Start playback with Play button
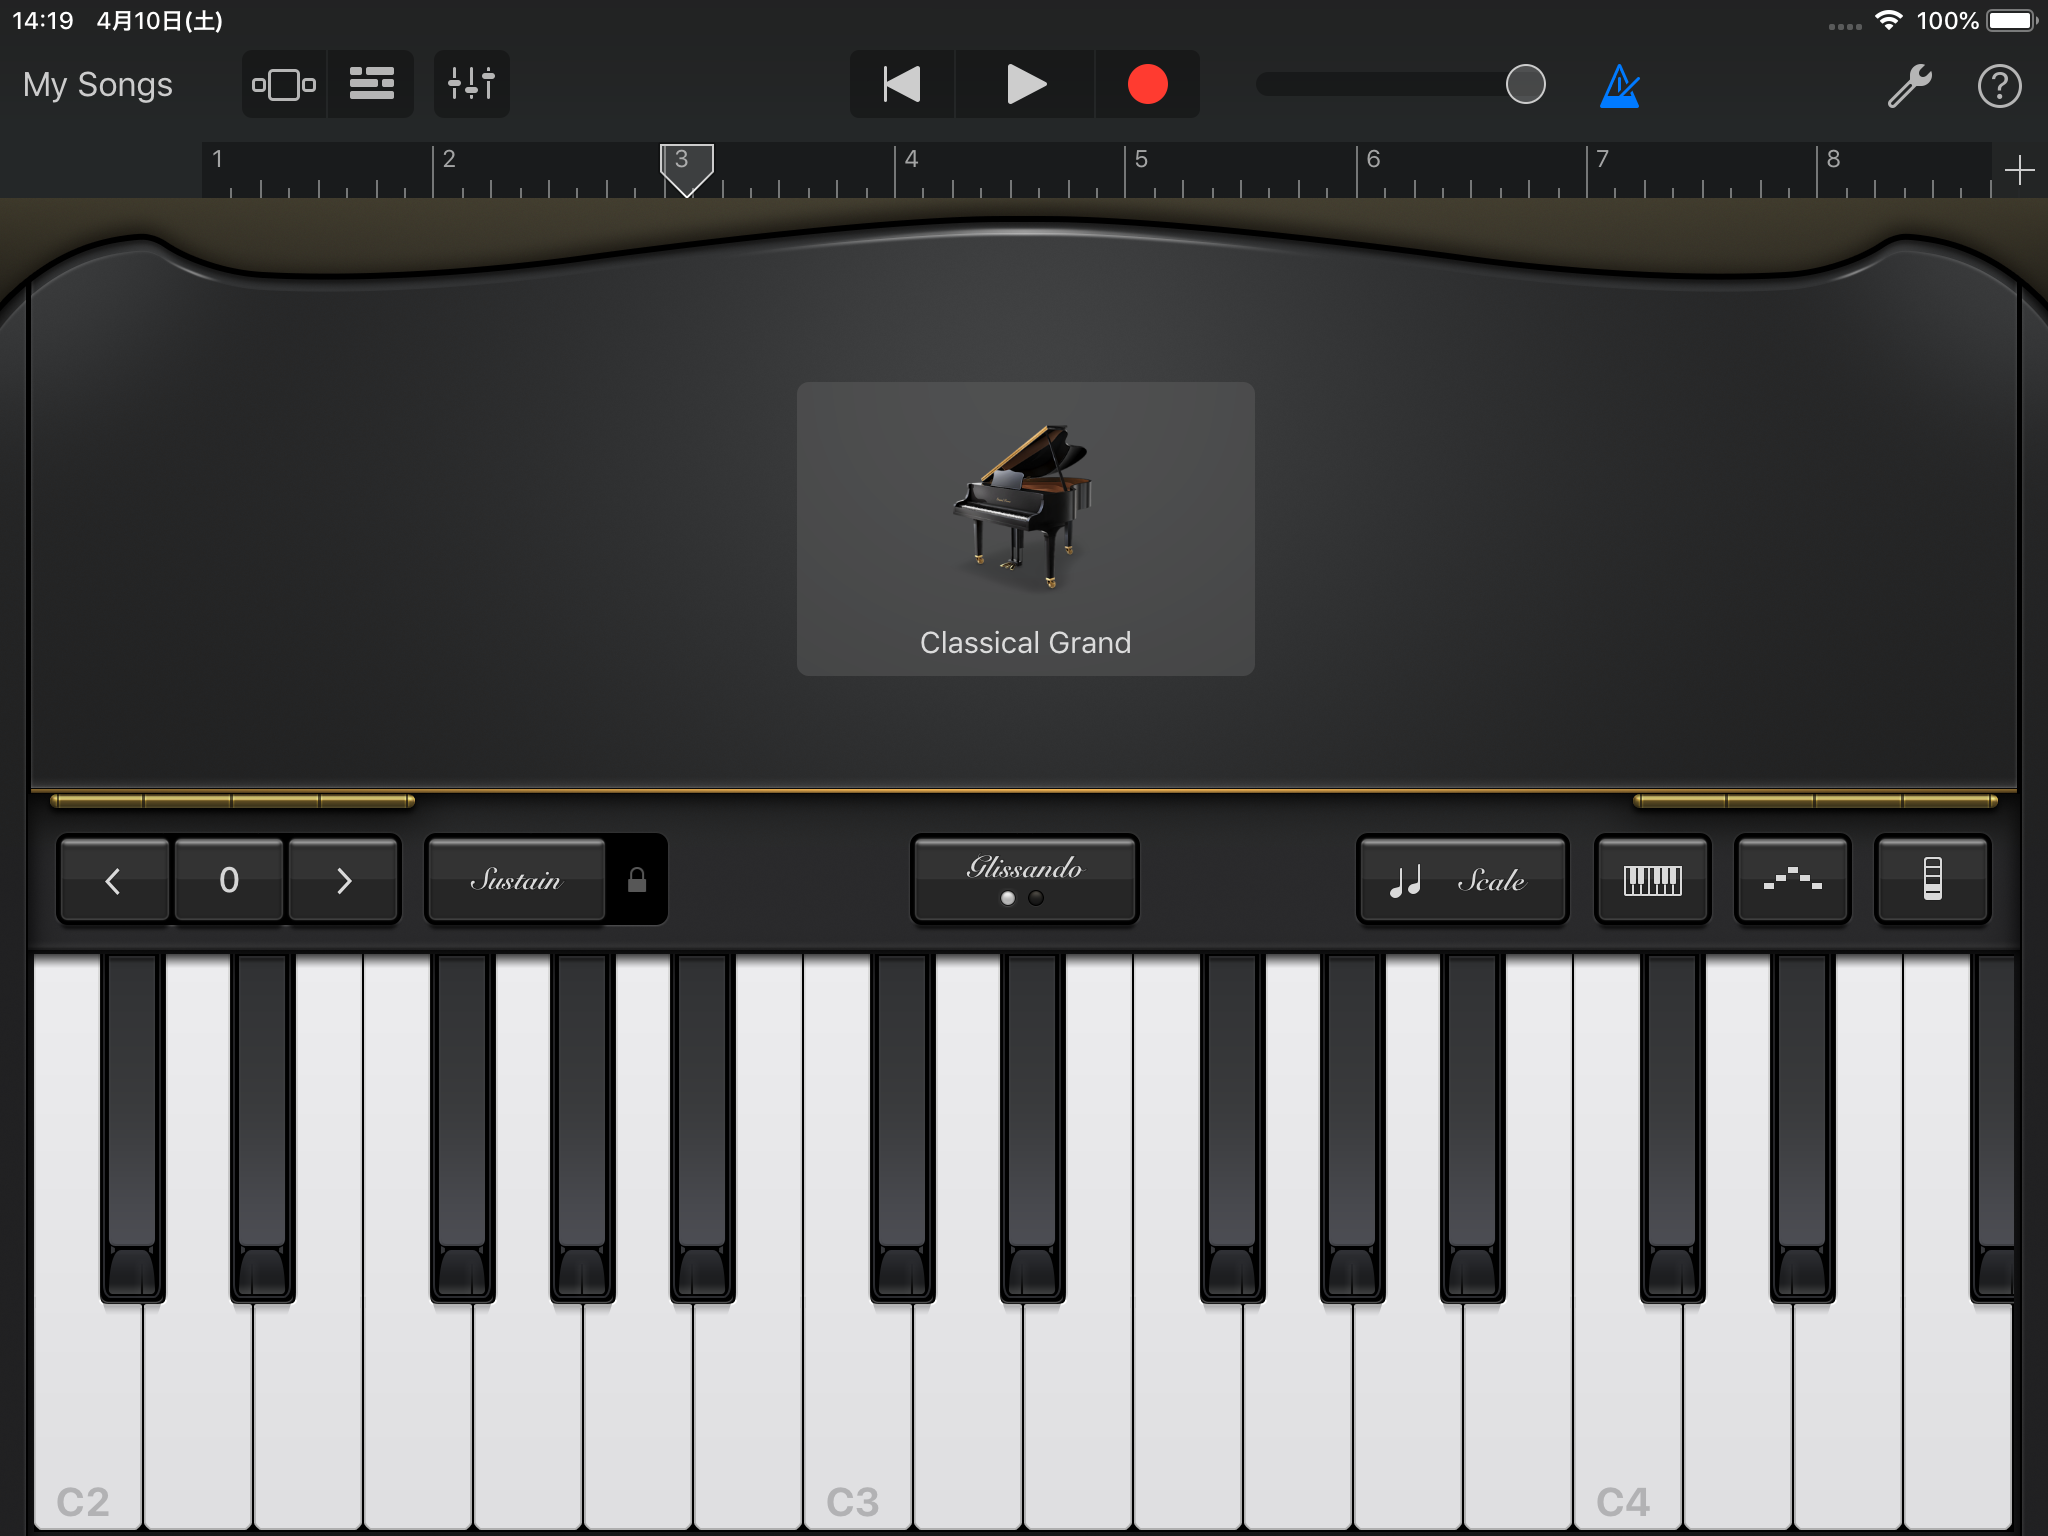Screen dimensions: 2048x1536 tap(1026, 85)
